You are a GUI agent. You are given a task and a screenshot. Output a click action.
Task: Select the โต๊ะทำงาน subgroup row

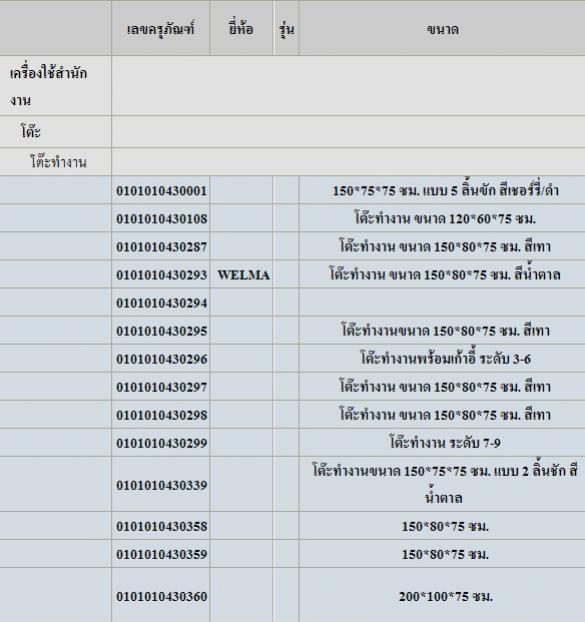[292, 162]
